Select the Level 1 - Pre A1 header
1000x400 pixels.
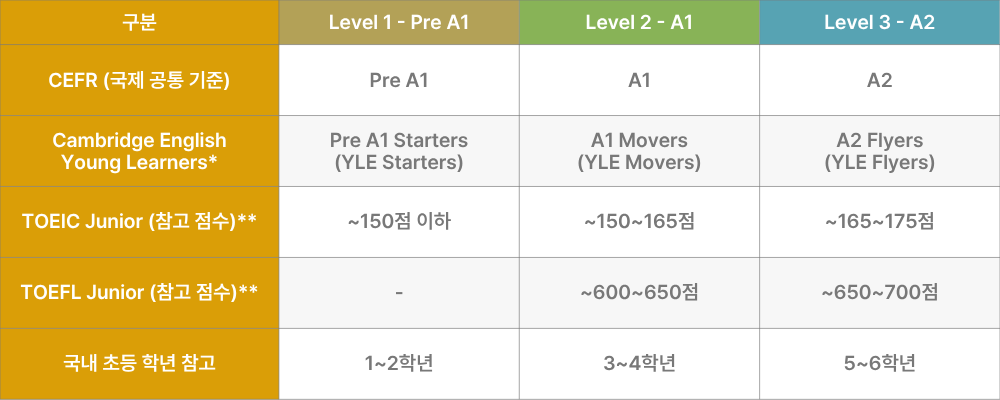(x=399, y=23)
